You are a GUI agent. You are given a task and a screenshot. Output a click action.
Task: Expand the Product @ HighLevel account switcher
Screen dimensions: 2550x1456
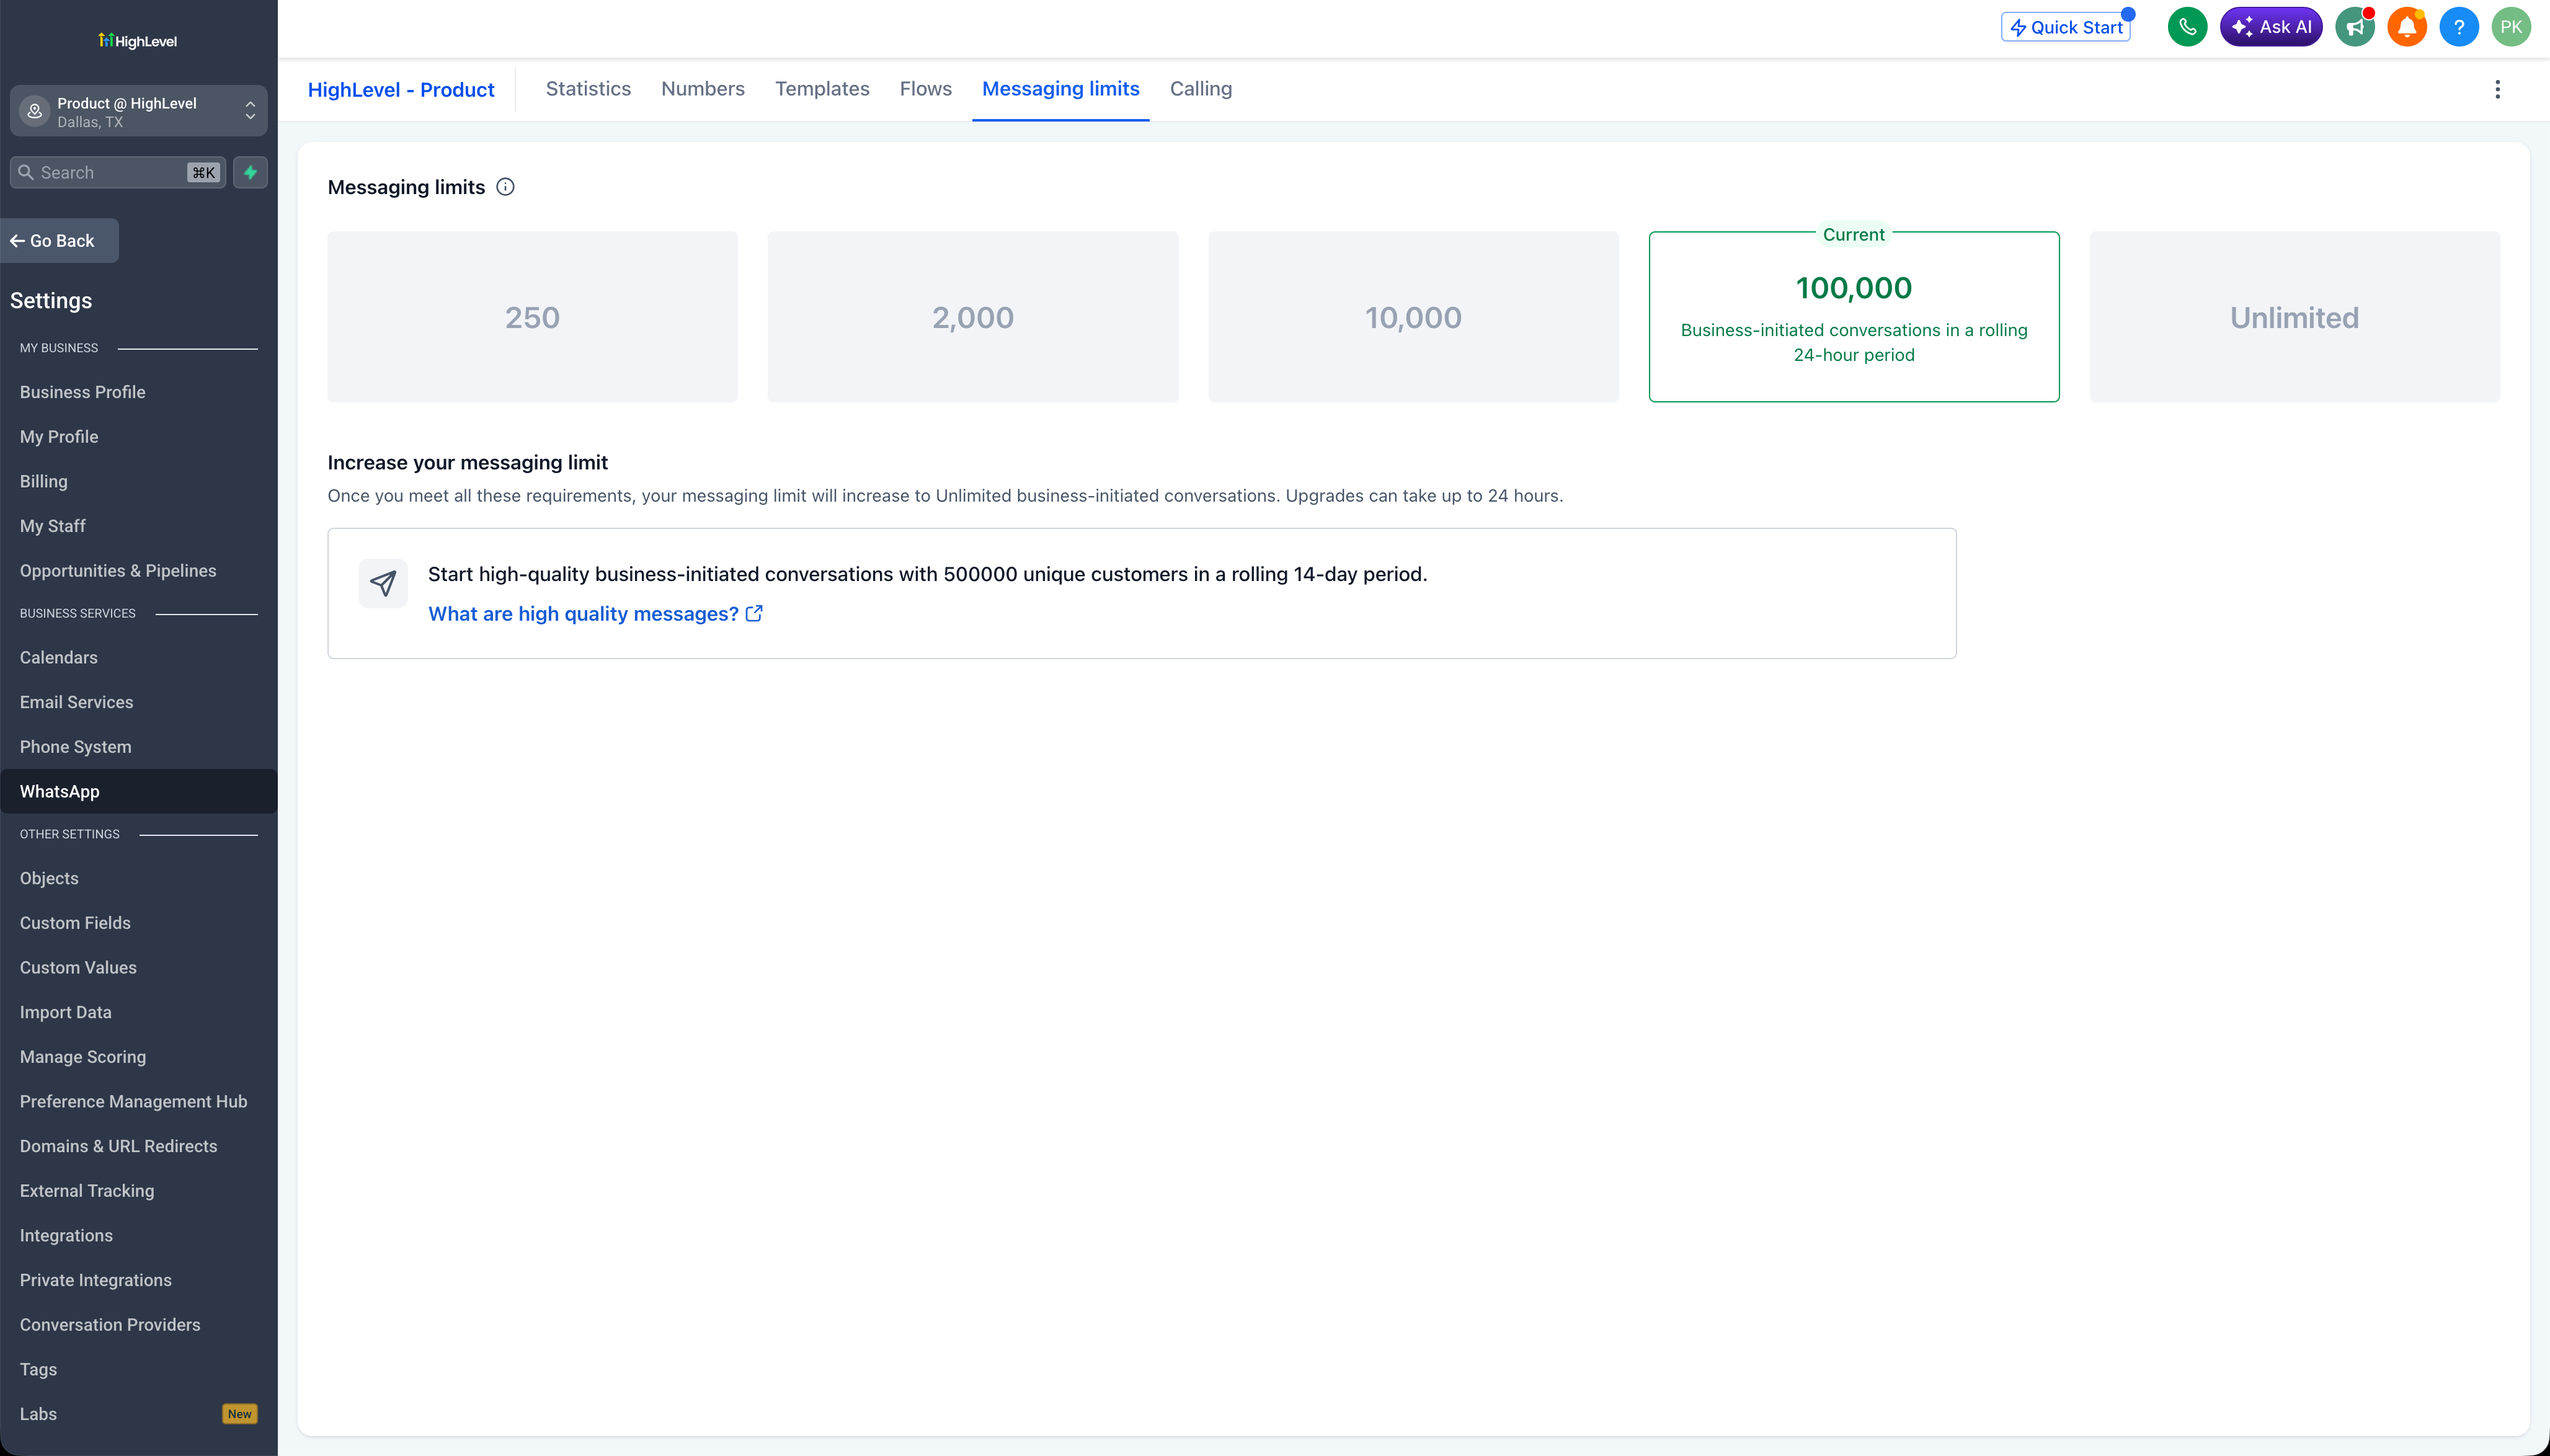pyautogui.click(x=139, y=111)
